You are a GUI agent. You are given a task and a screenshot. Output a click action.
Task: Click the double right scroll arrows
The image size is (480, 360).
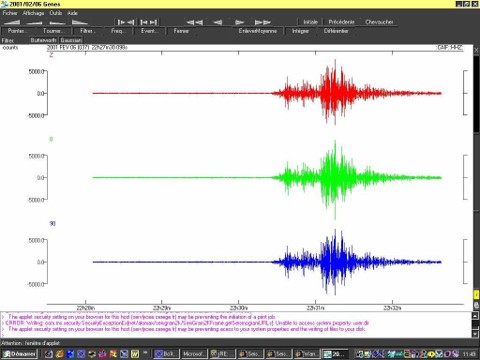pyautogui.click(x=262, y=22)
